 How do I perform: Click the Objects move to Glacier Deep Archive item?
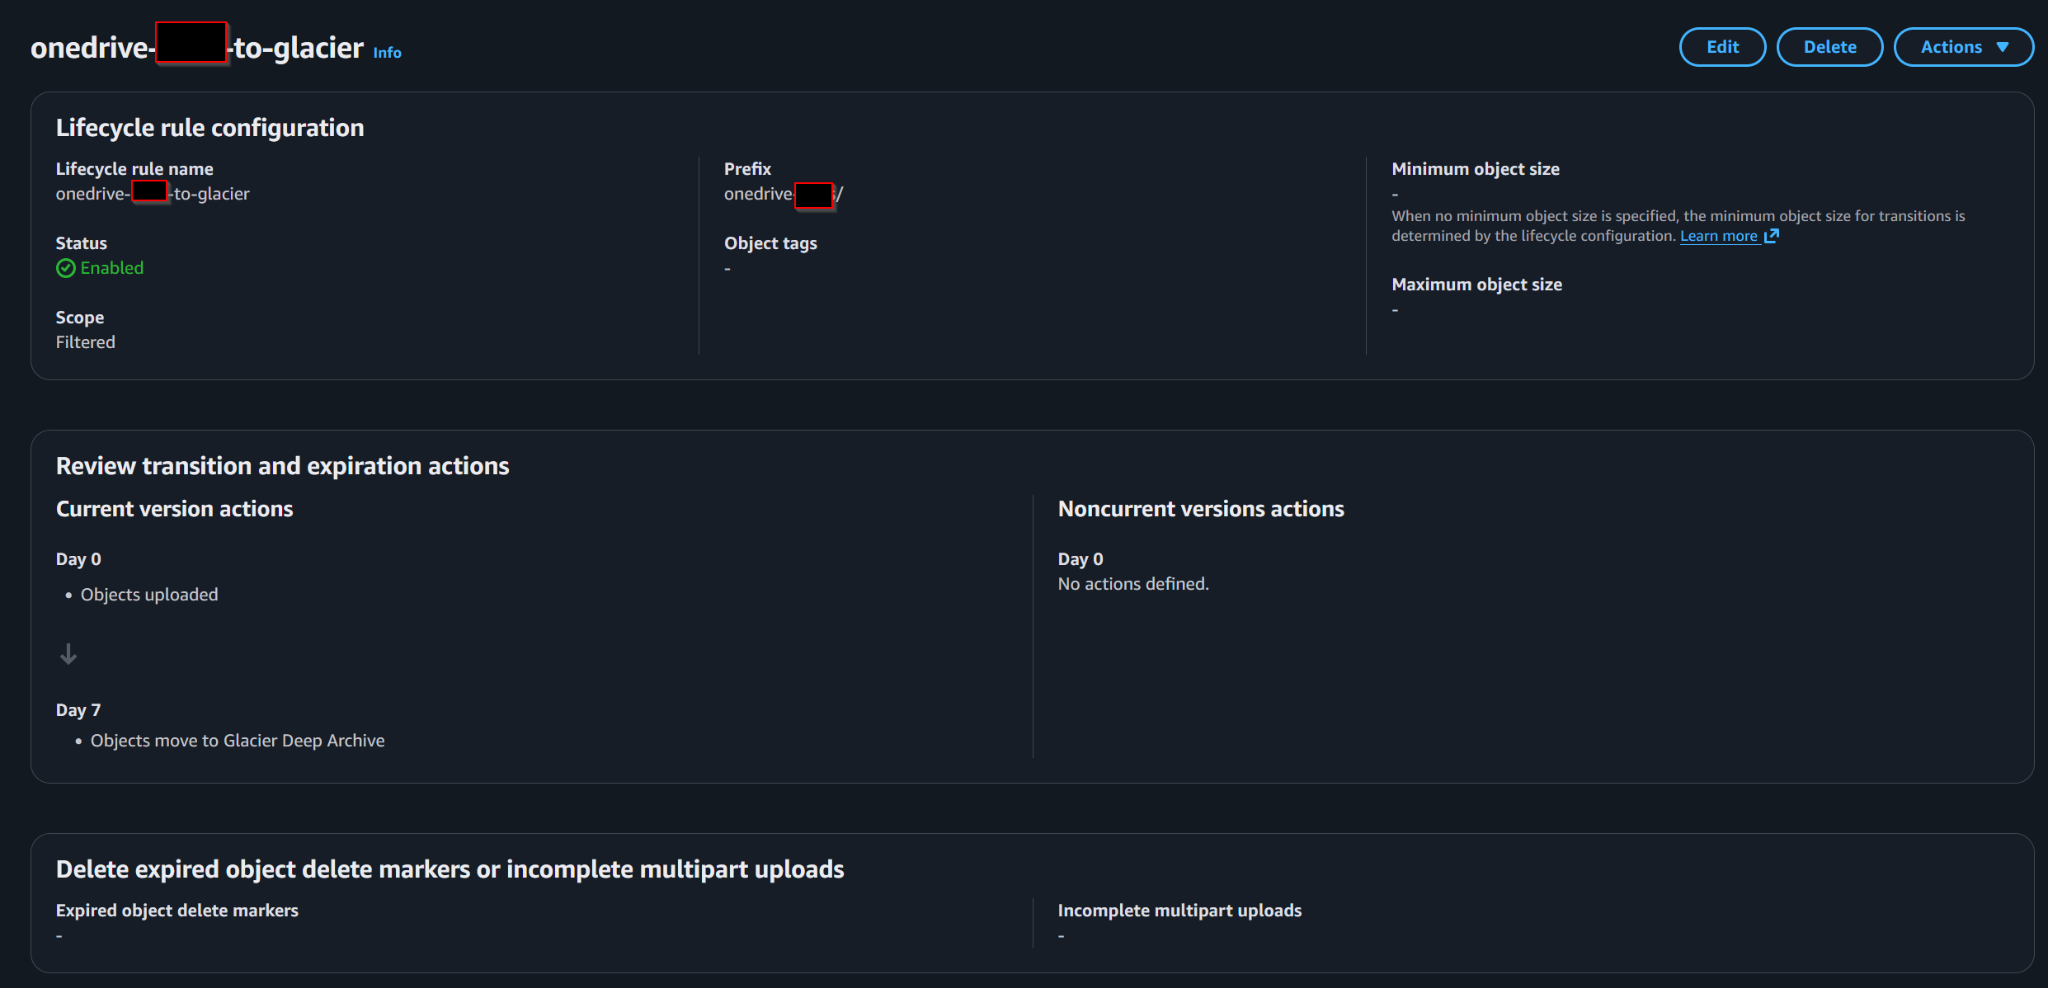click(x=237, y=741)
